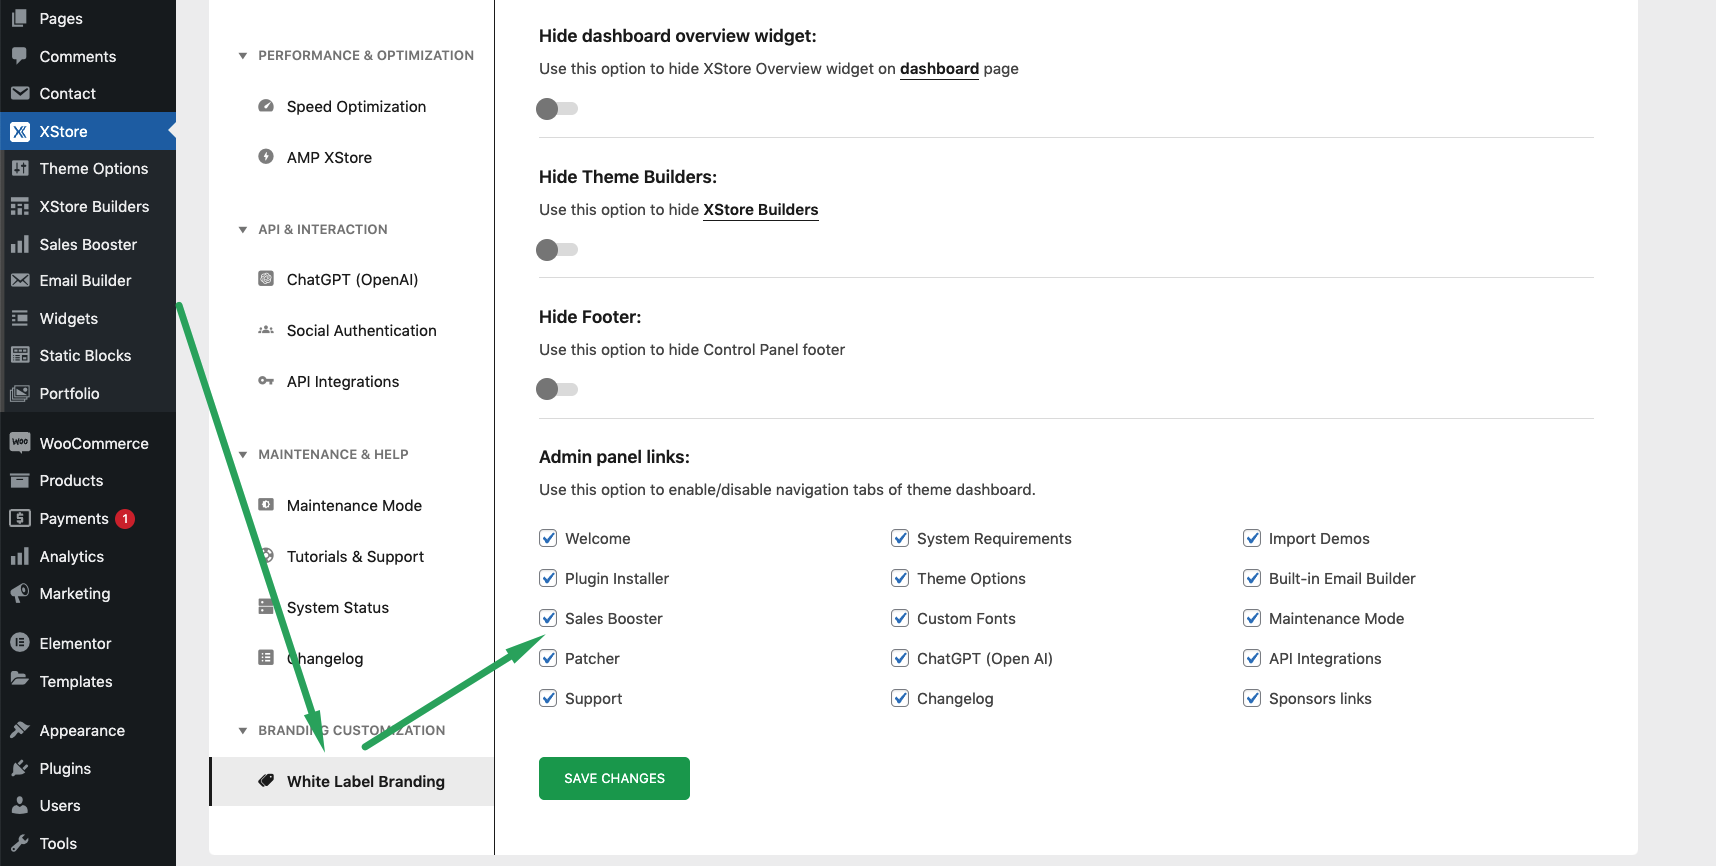
Task: Uncheck the Built-in Email Builder checkbox
Action: pos(1252,578)
